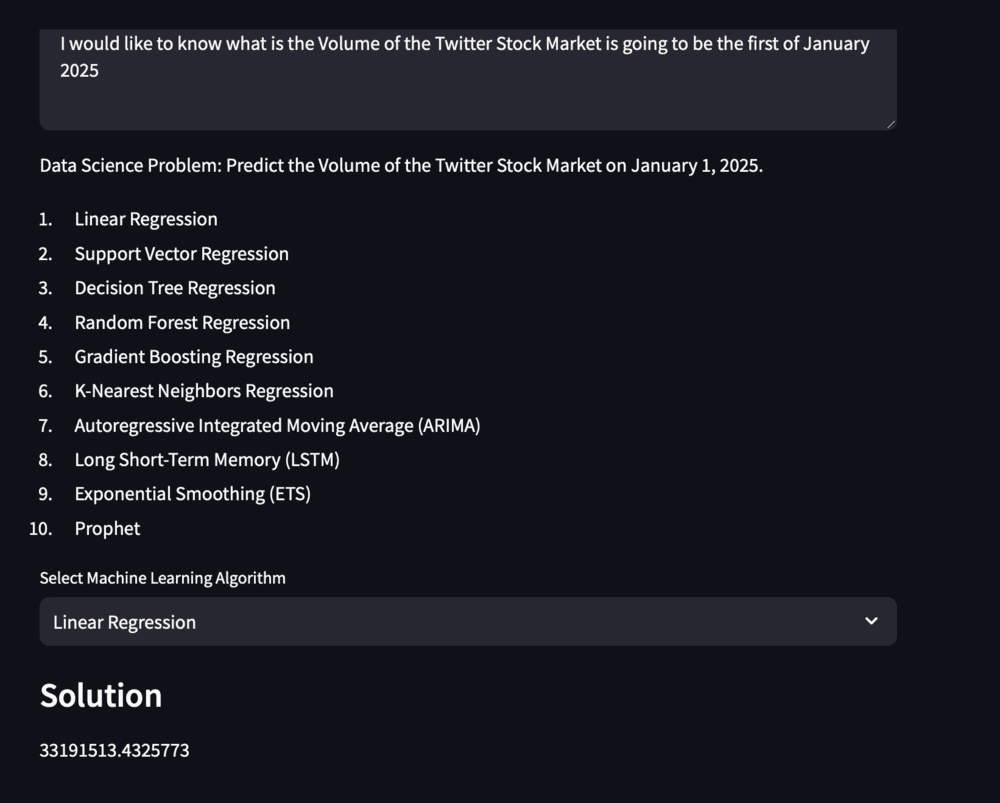The height and width of the screenshot is (803, 1000).
Task: Click the Solution heading
Action: [101, 695]
